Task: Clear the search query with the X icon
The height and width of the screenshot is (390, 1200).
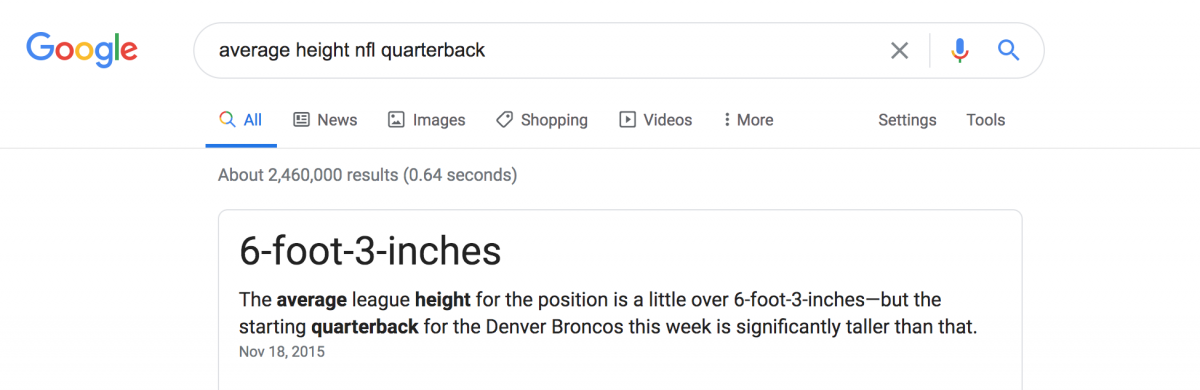Action: pos(900,50)
